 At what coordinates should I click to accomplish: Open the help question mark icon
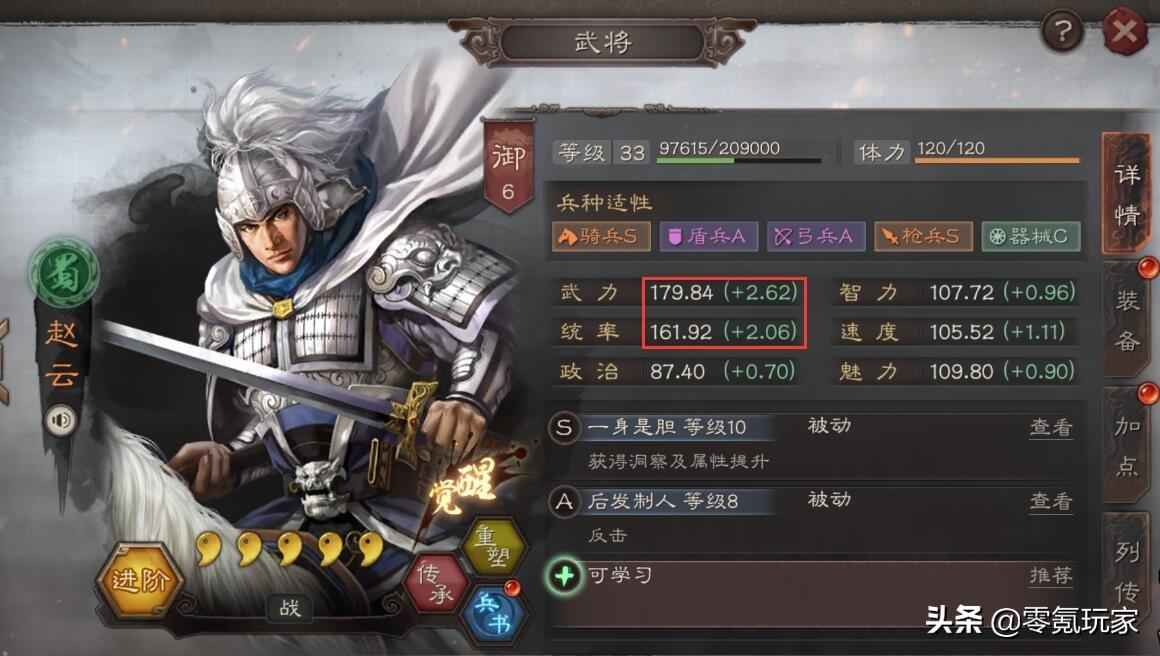(x=1062, y=31)
